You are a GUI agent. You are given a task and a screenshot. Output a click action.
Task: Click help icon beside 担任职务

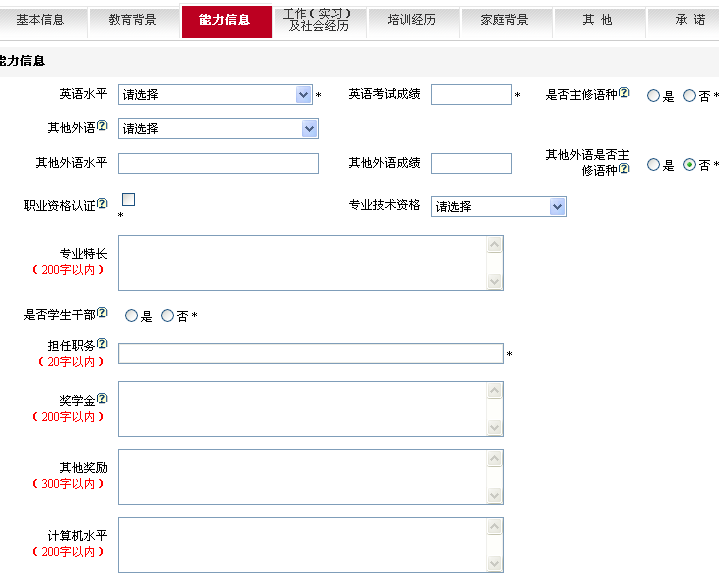coord(102,344)
